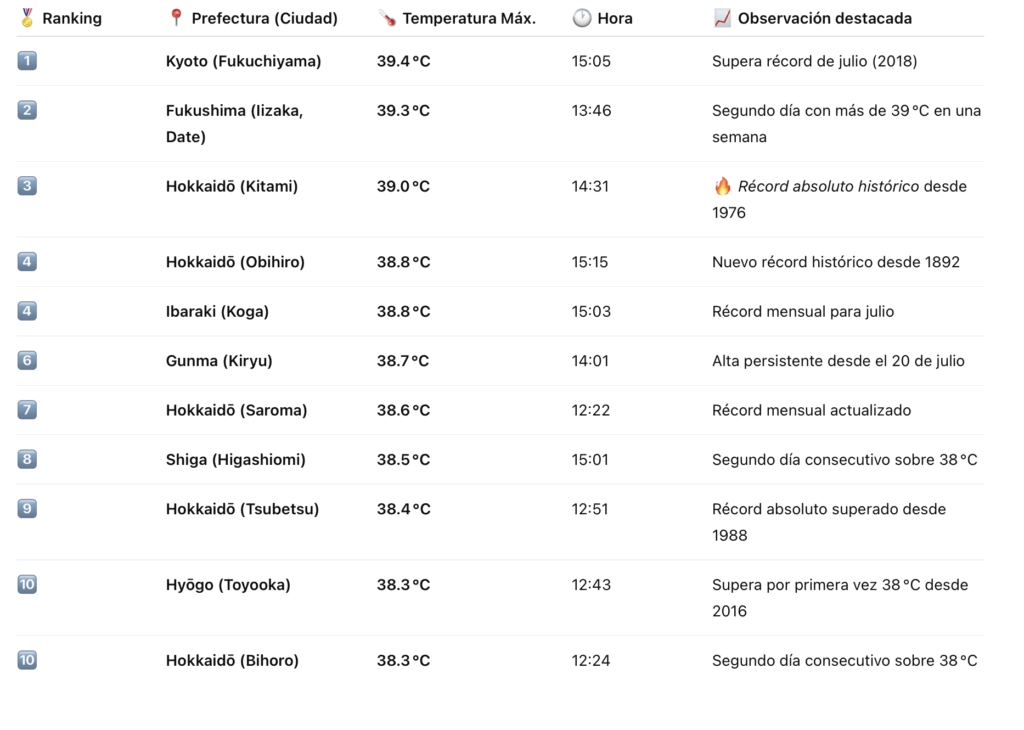The width and height of the screenshot is (1024, 730).
Task: Click the Hora column header text
Action: click(x=615, y=18)
